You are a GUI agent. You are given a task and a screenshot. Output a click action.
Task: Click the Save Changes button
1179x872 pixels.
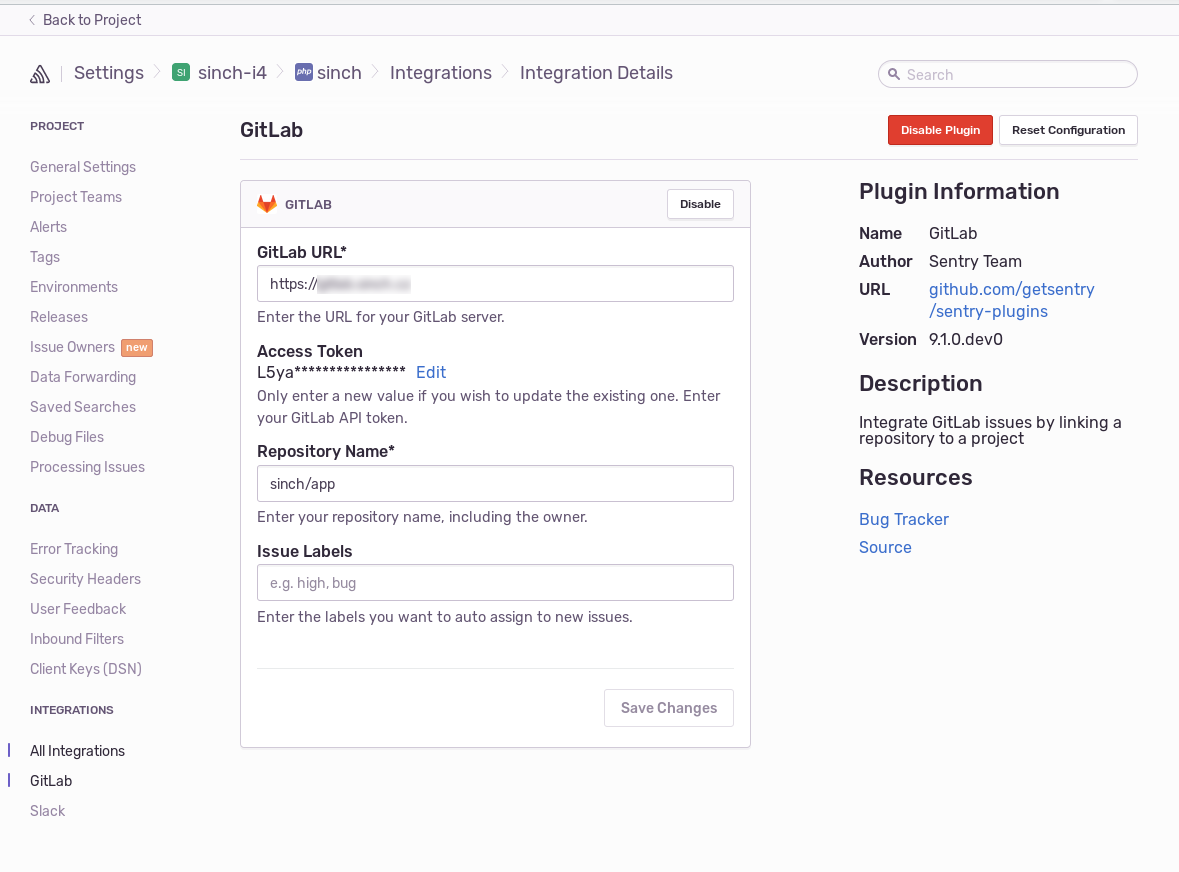(x=668, y=708)
